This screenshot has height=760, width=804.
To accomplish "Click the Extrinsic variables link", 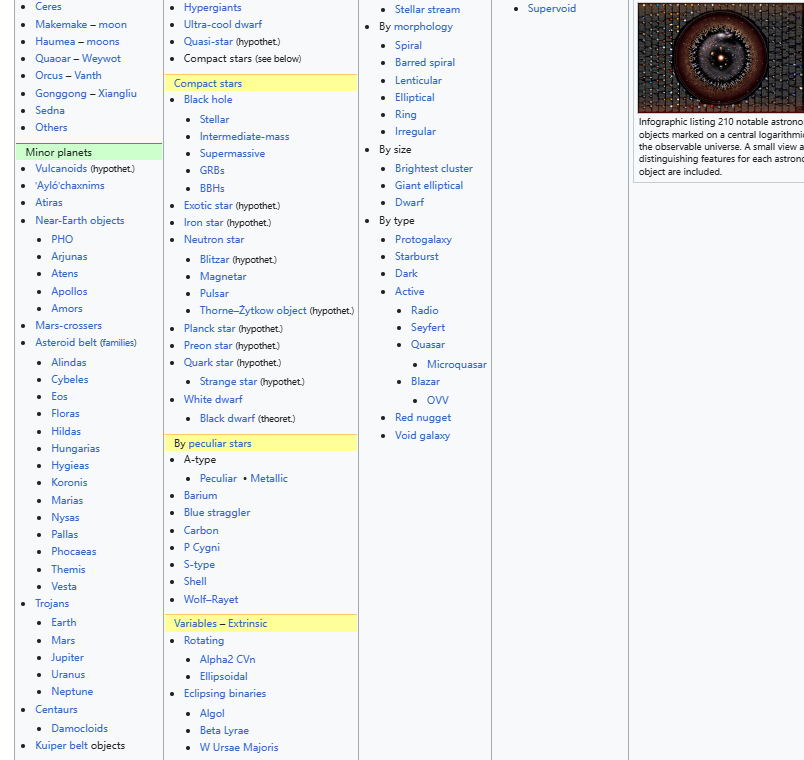I will (x=247, y=623).
